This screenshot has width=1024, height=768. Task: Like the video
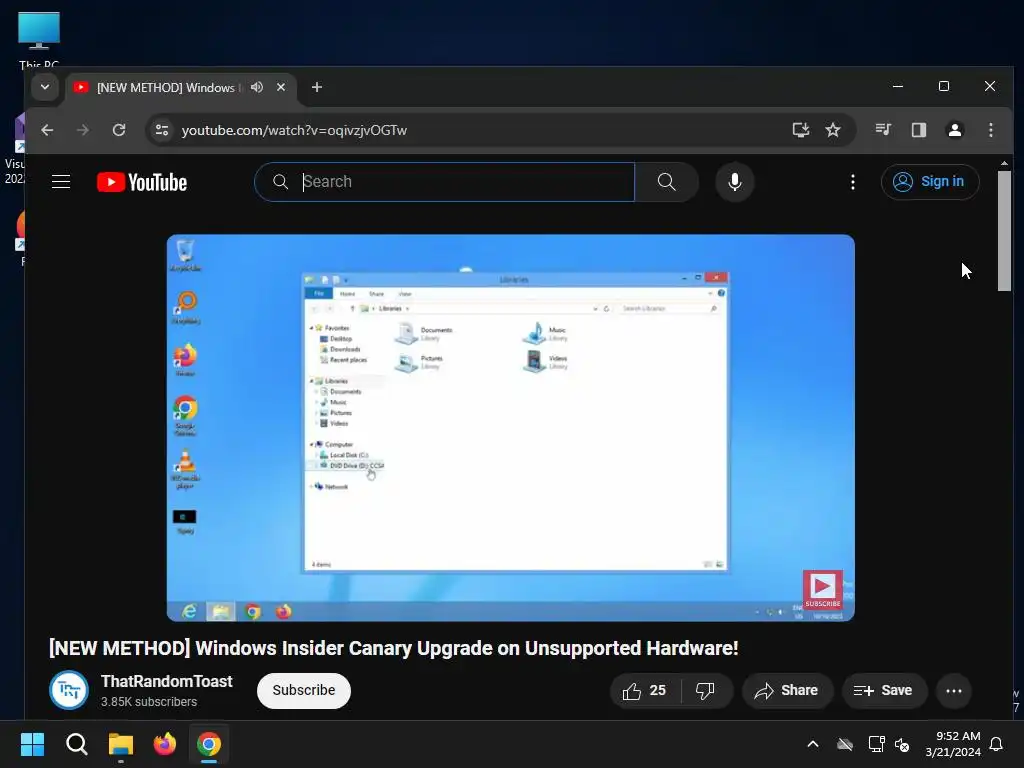[645, 690]
